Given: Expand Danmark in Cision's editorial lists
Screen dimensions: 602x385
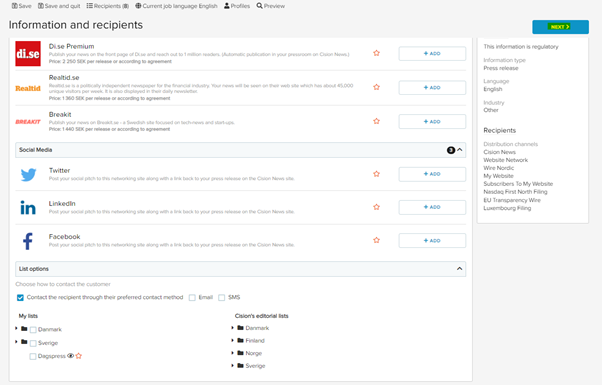Looking at the screenshot, I should pyautogui.click(x=233, y=328).
